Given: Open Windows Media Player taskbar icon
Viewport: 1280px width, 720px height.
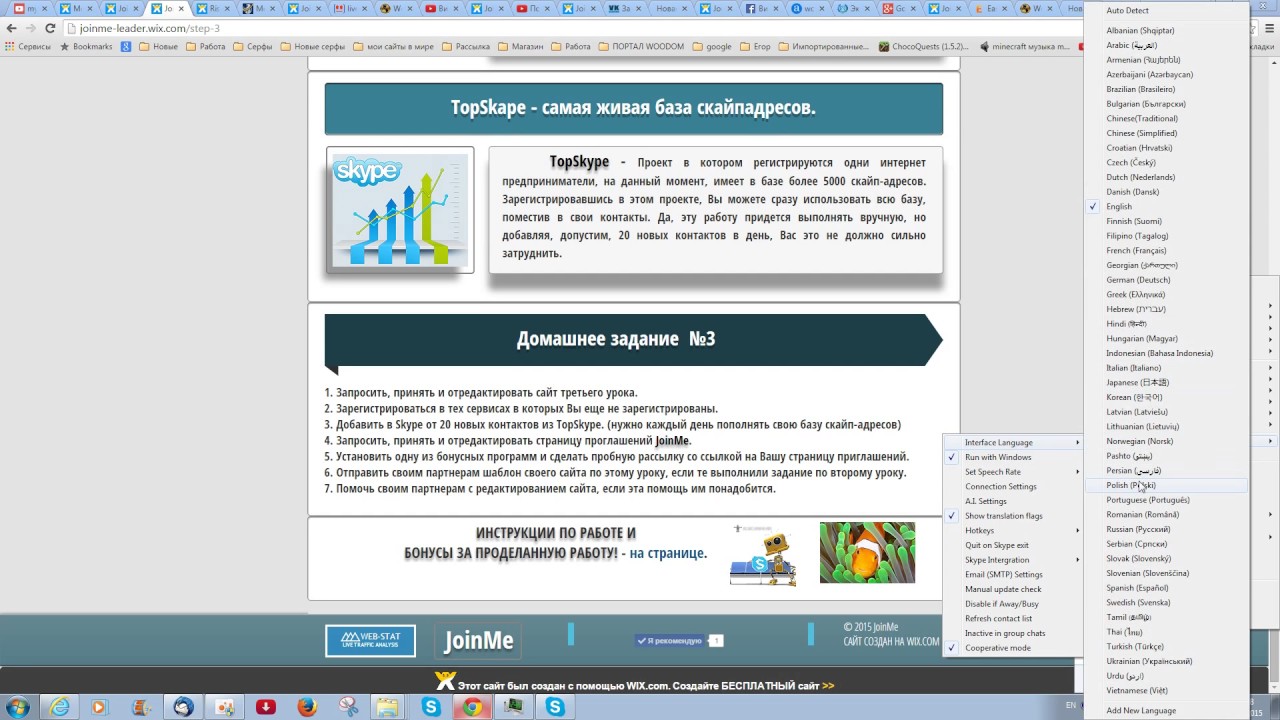Looking at the screenshot, I should pyautogui.click(x=98, y=707).
